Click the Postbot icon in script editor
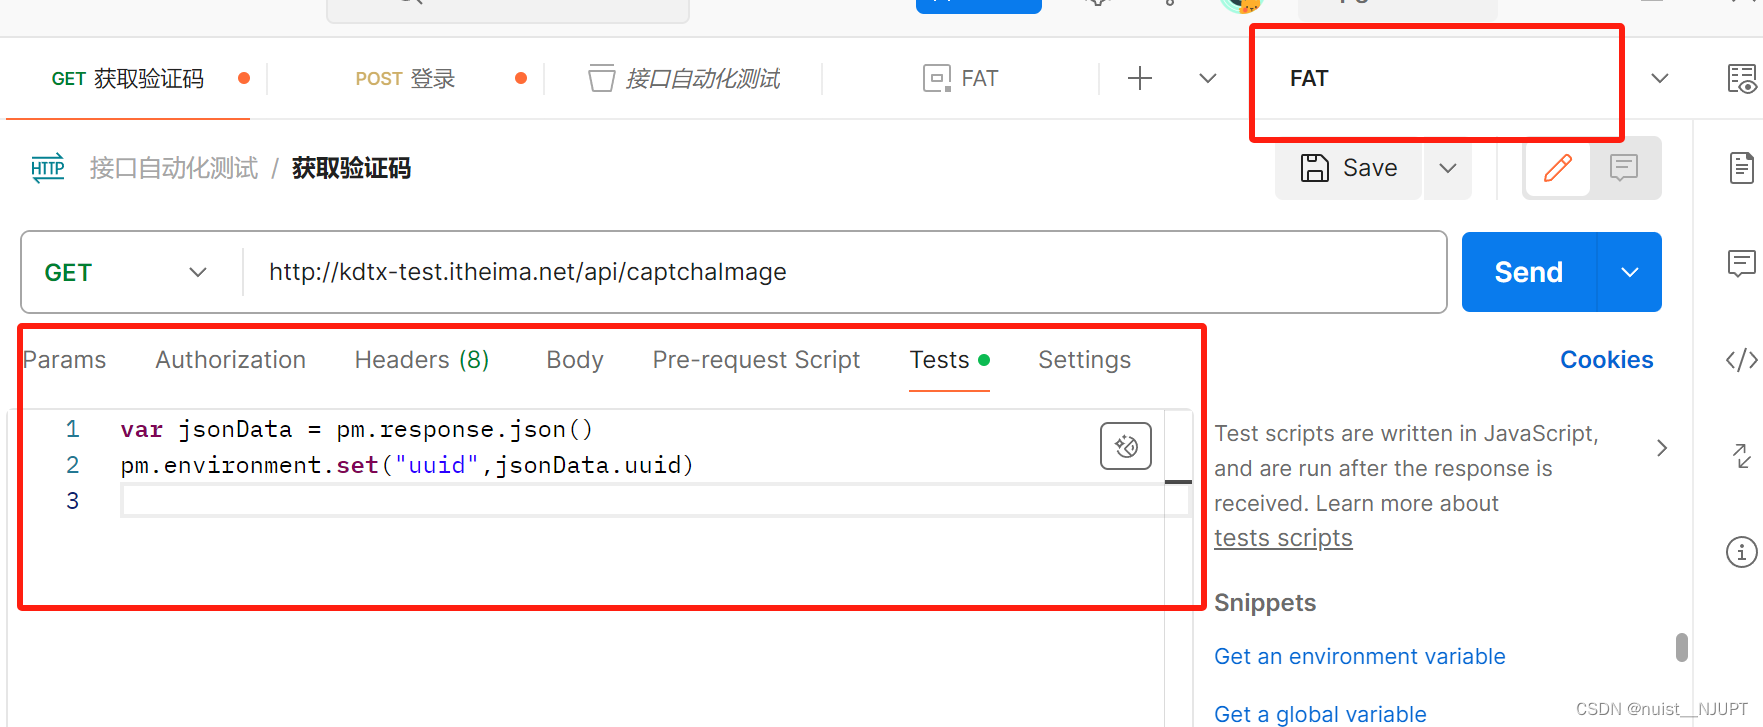Image resolution: width=1763 pixels, height=727 pixels. point(1126,446)
